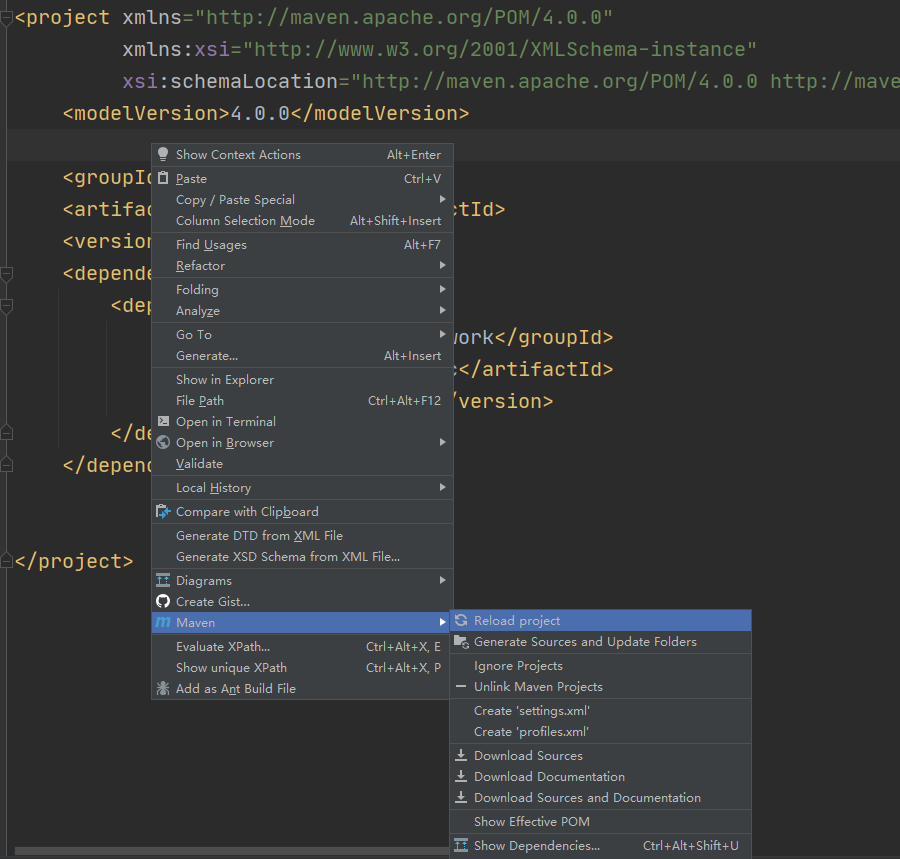
Task: Click the Diagrams icon in the context menu
Action: [x=163, y=580]
